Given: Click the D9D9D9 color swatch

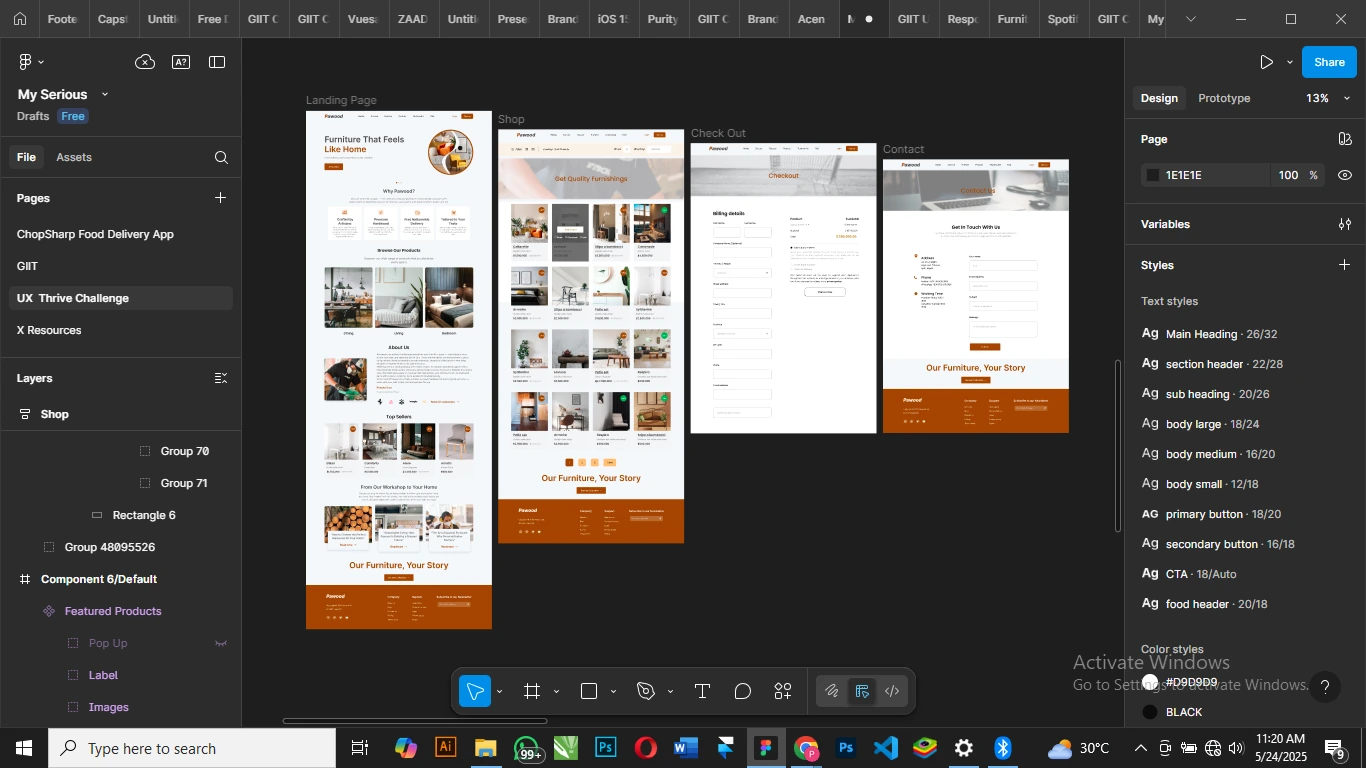Looking at the screenshot, I should [x=1151, y=681].
